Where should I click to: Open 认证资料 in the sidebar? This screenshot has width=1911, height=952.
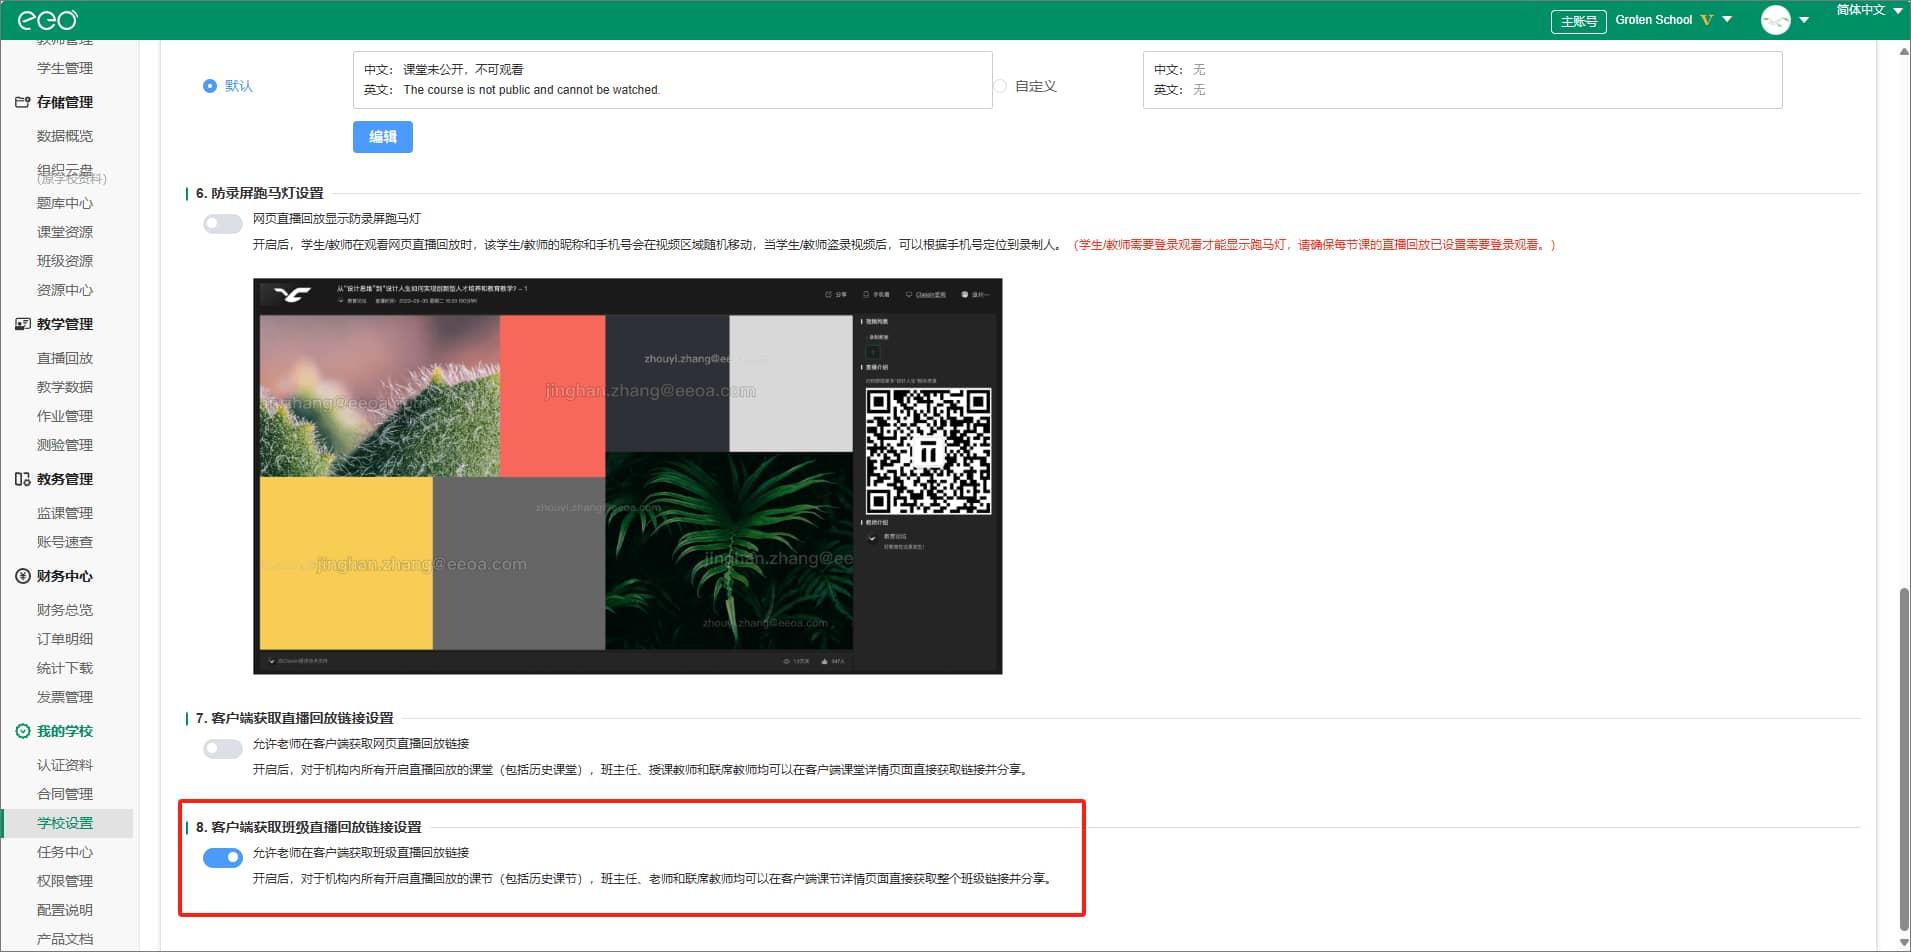click(65, 765)
